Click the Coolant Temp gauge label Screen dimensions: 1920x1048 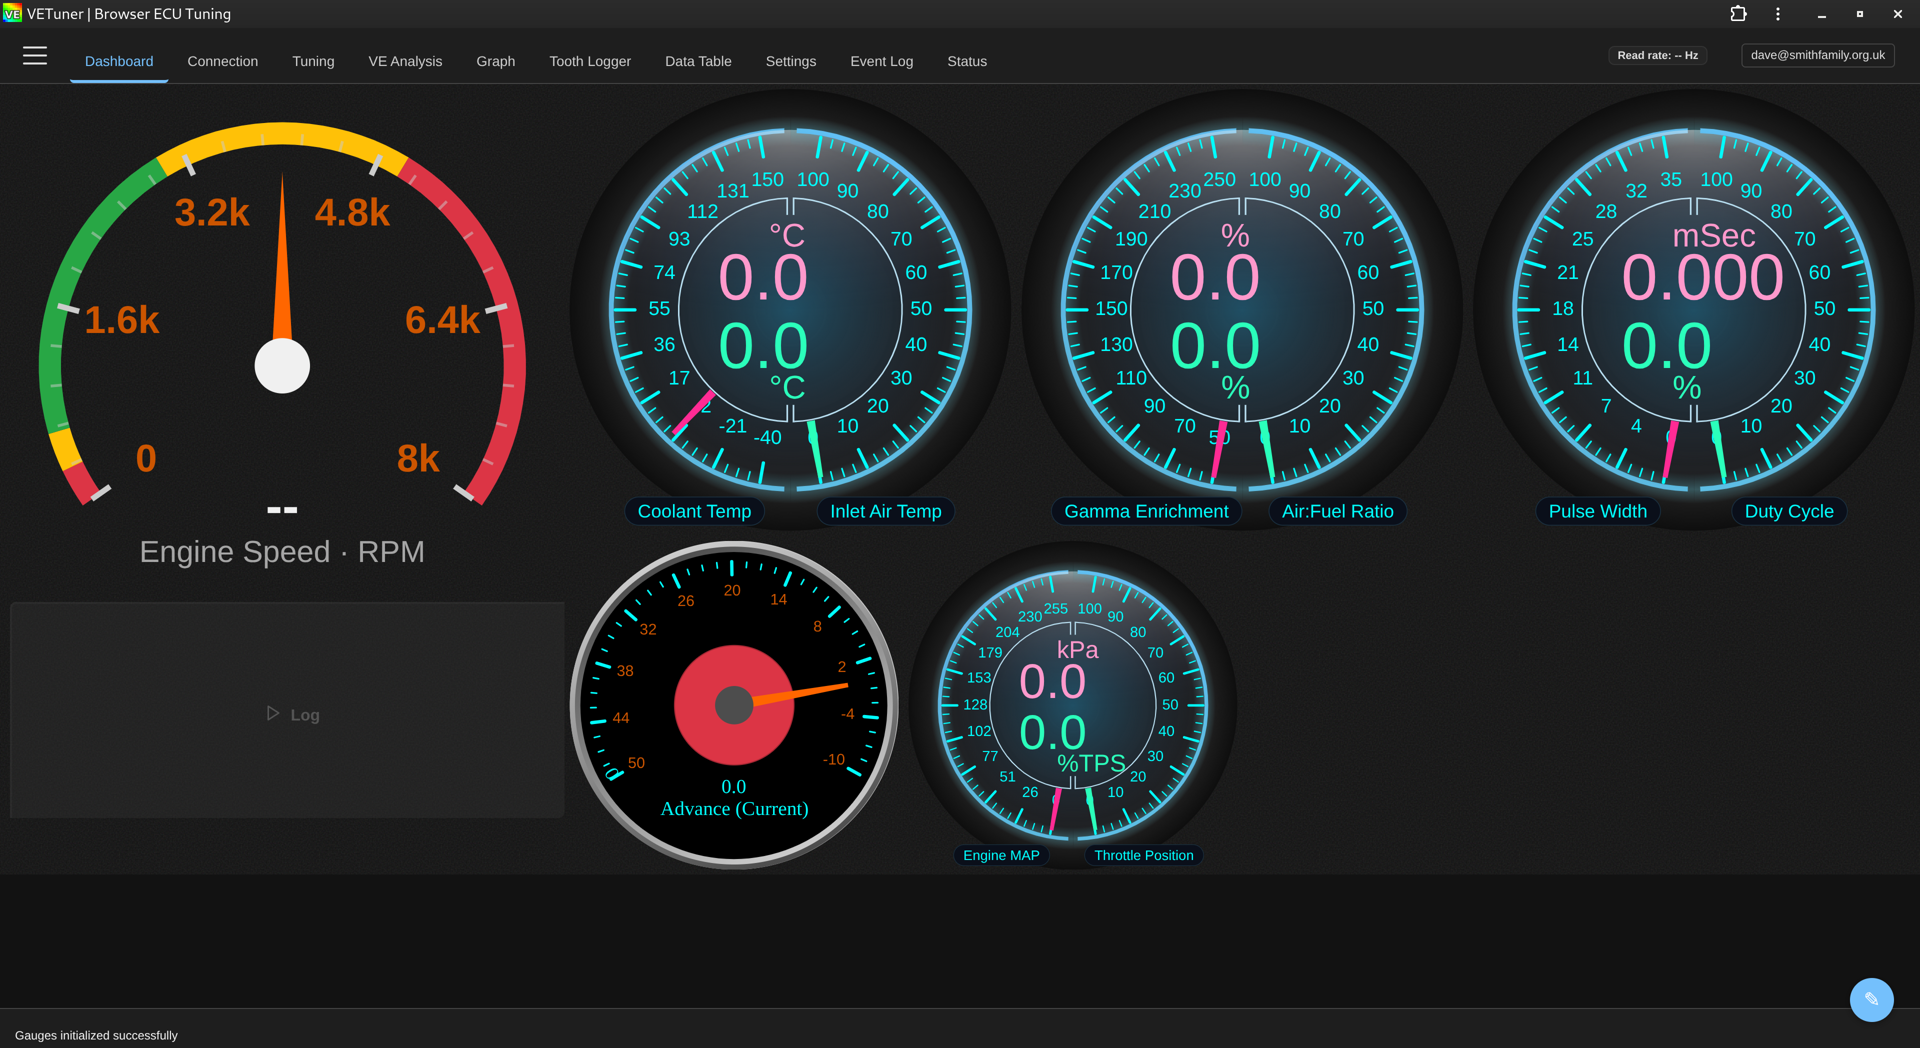tap(694, 511)
